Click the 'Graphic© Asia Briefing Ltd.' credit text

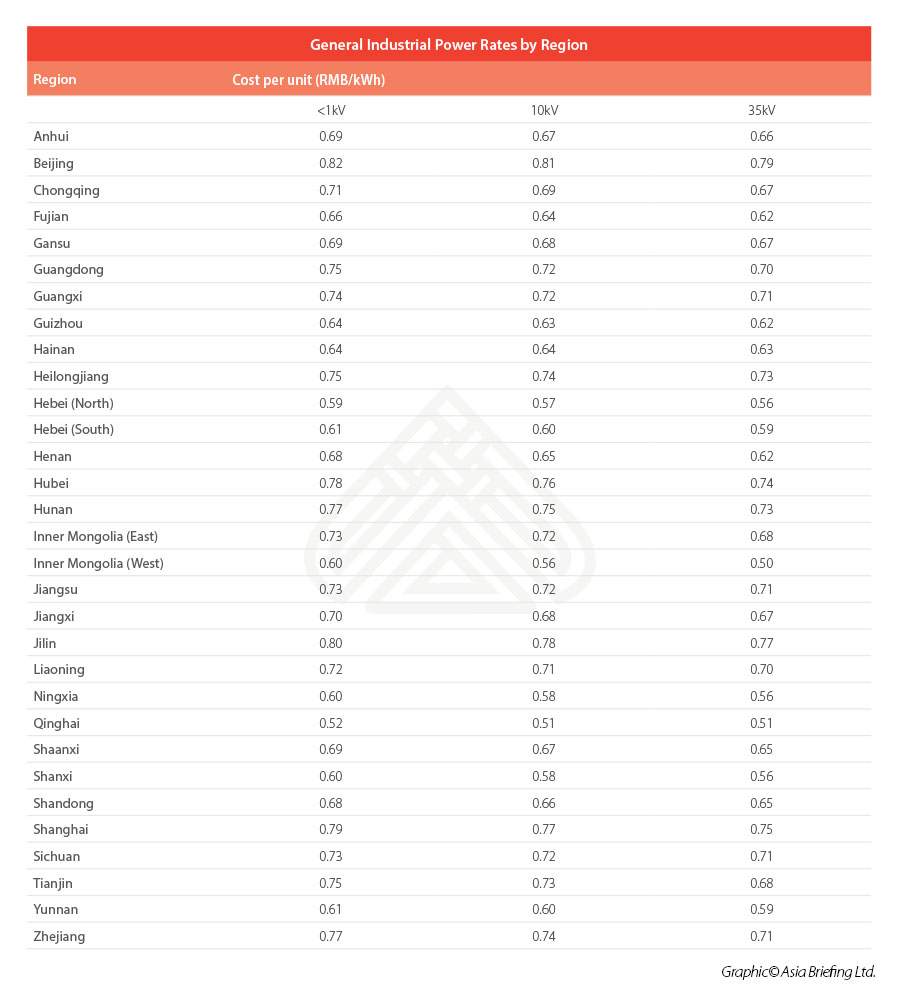(x=798, y=972)
